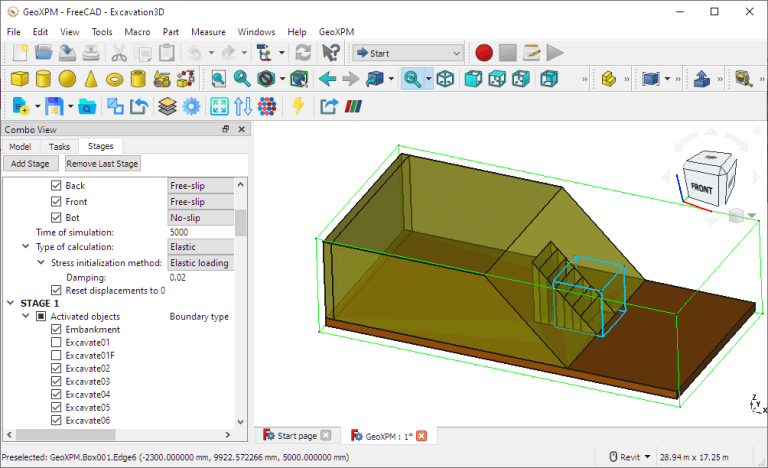The width and height of the screenshot is (768, 468).
Task: Click the stacked layers icon
Action: tap(167, 105)
